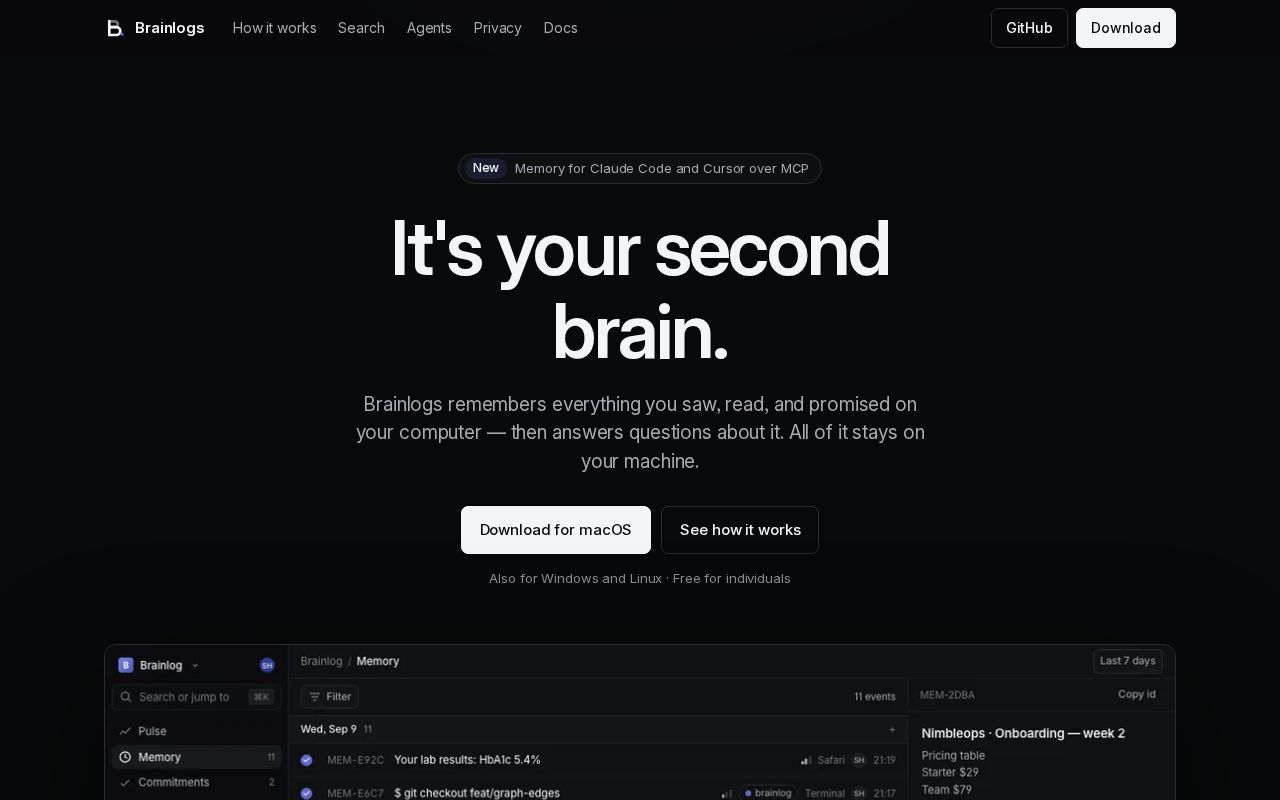Screen dimensions: 1280x800
Task: Expand the Brainlog workspace dropdown chevron
Action: click(x=195, y=666)
